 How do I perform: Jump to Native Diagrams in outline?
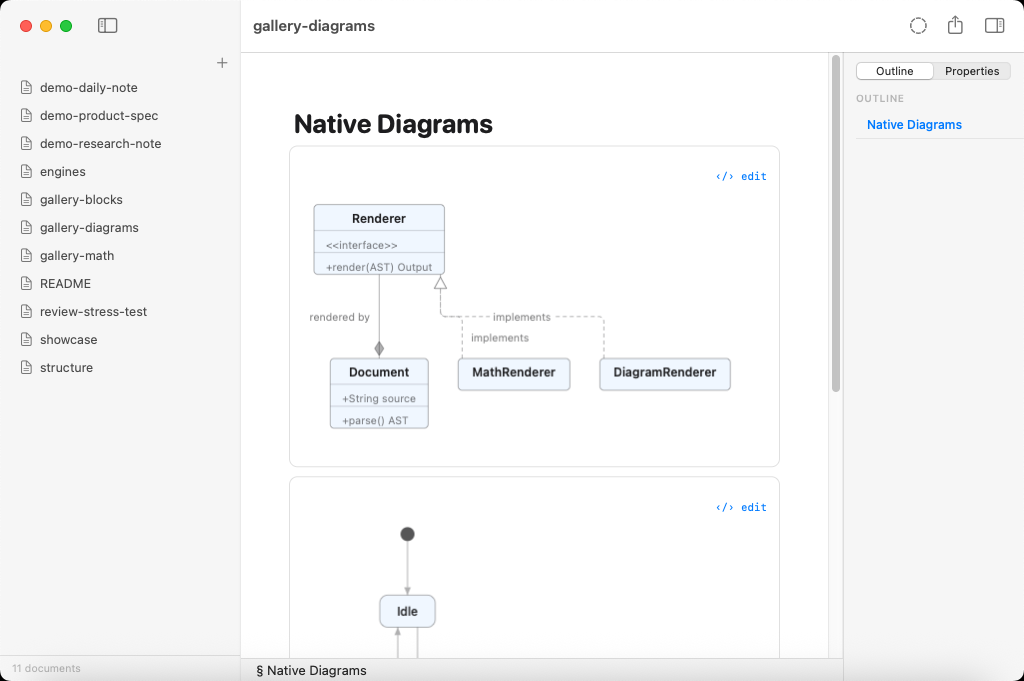pyautogui.click(x=914, y=125)
